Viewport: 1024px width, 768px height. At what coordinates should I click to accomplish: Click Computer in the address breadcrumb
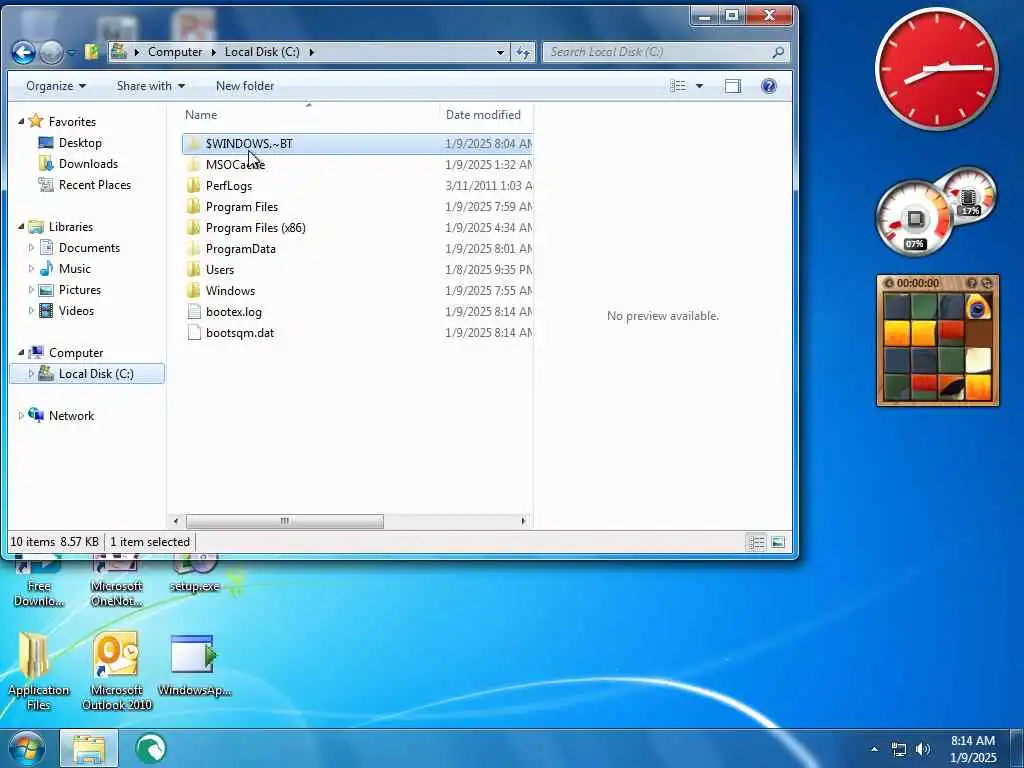(x=175, y=52)
